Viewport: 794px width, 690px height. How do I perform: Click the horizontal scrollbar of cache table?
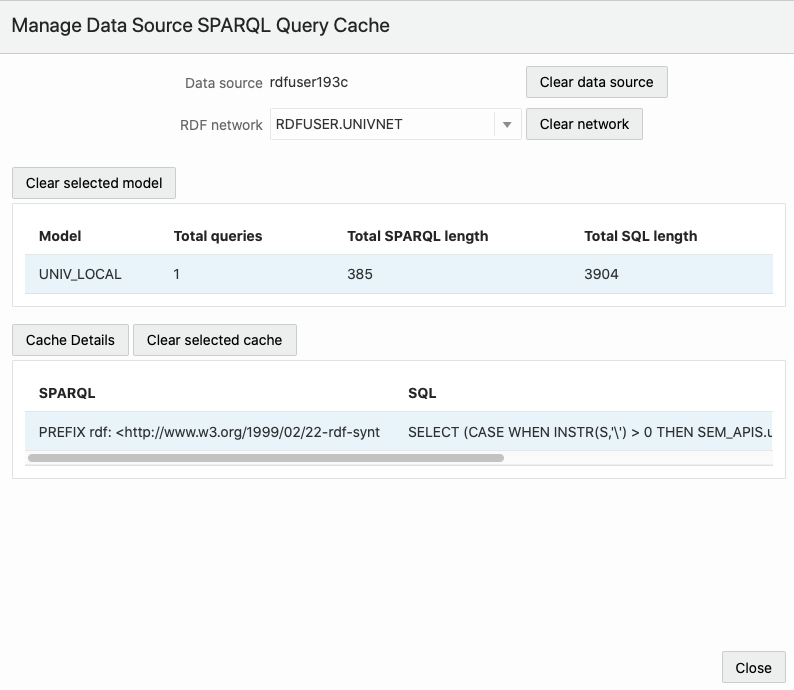pos(266,458)
